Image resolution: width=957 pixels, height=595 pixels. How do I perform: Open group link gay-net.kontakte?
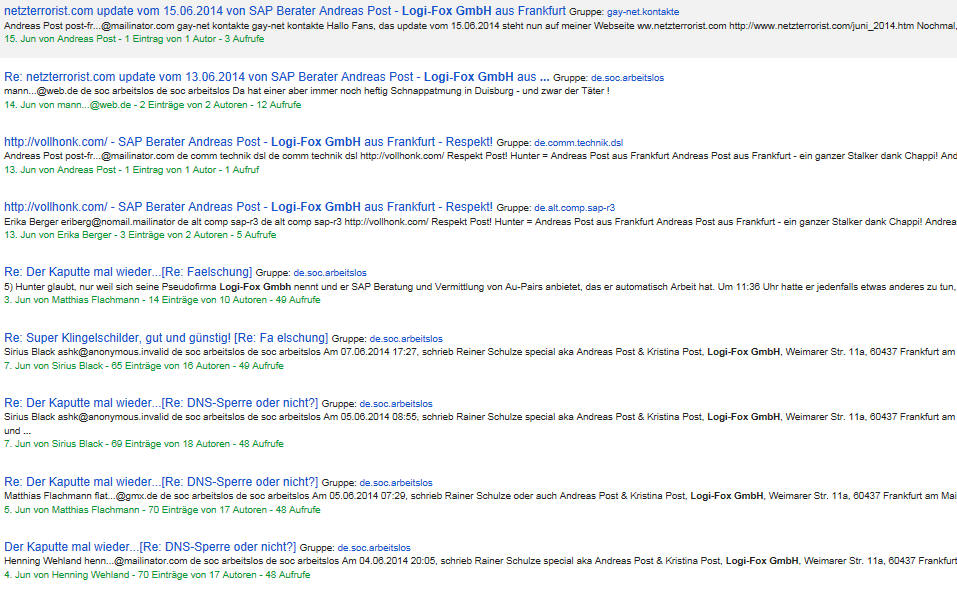643,12
